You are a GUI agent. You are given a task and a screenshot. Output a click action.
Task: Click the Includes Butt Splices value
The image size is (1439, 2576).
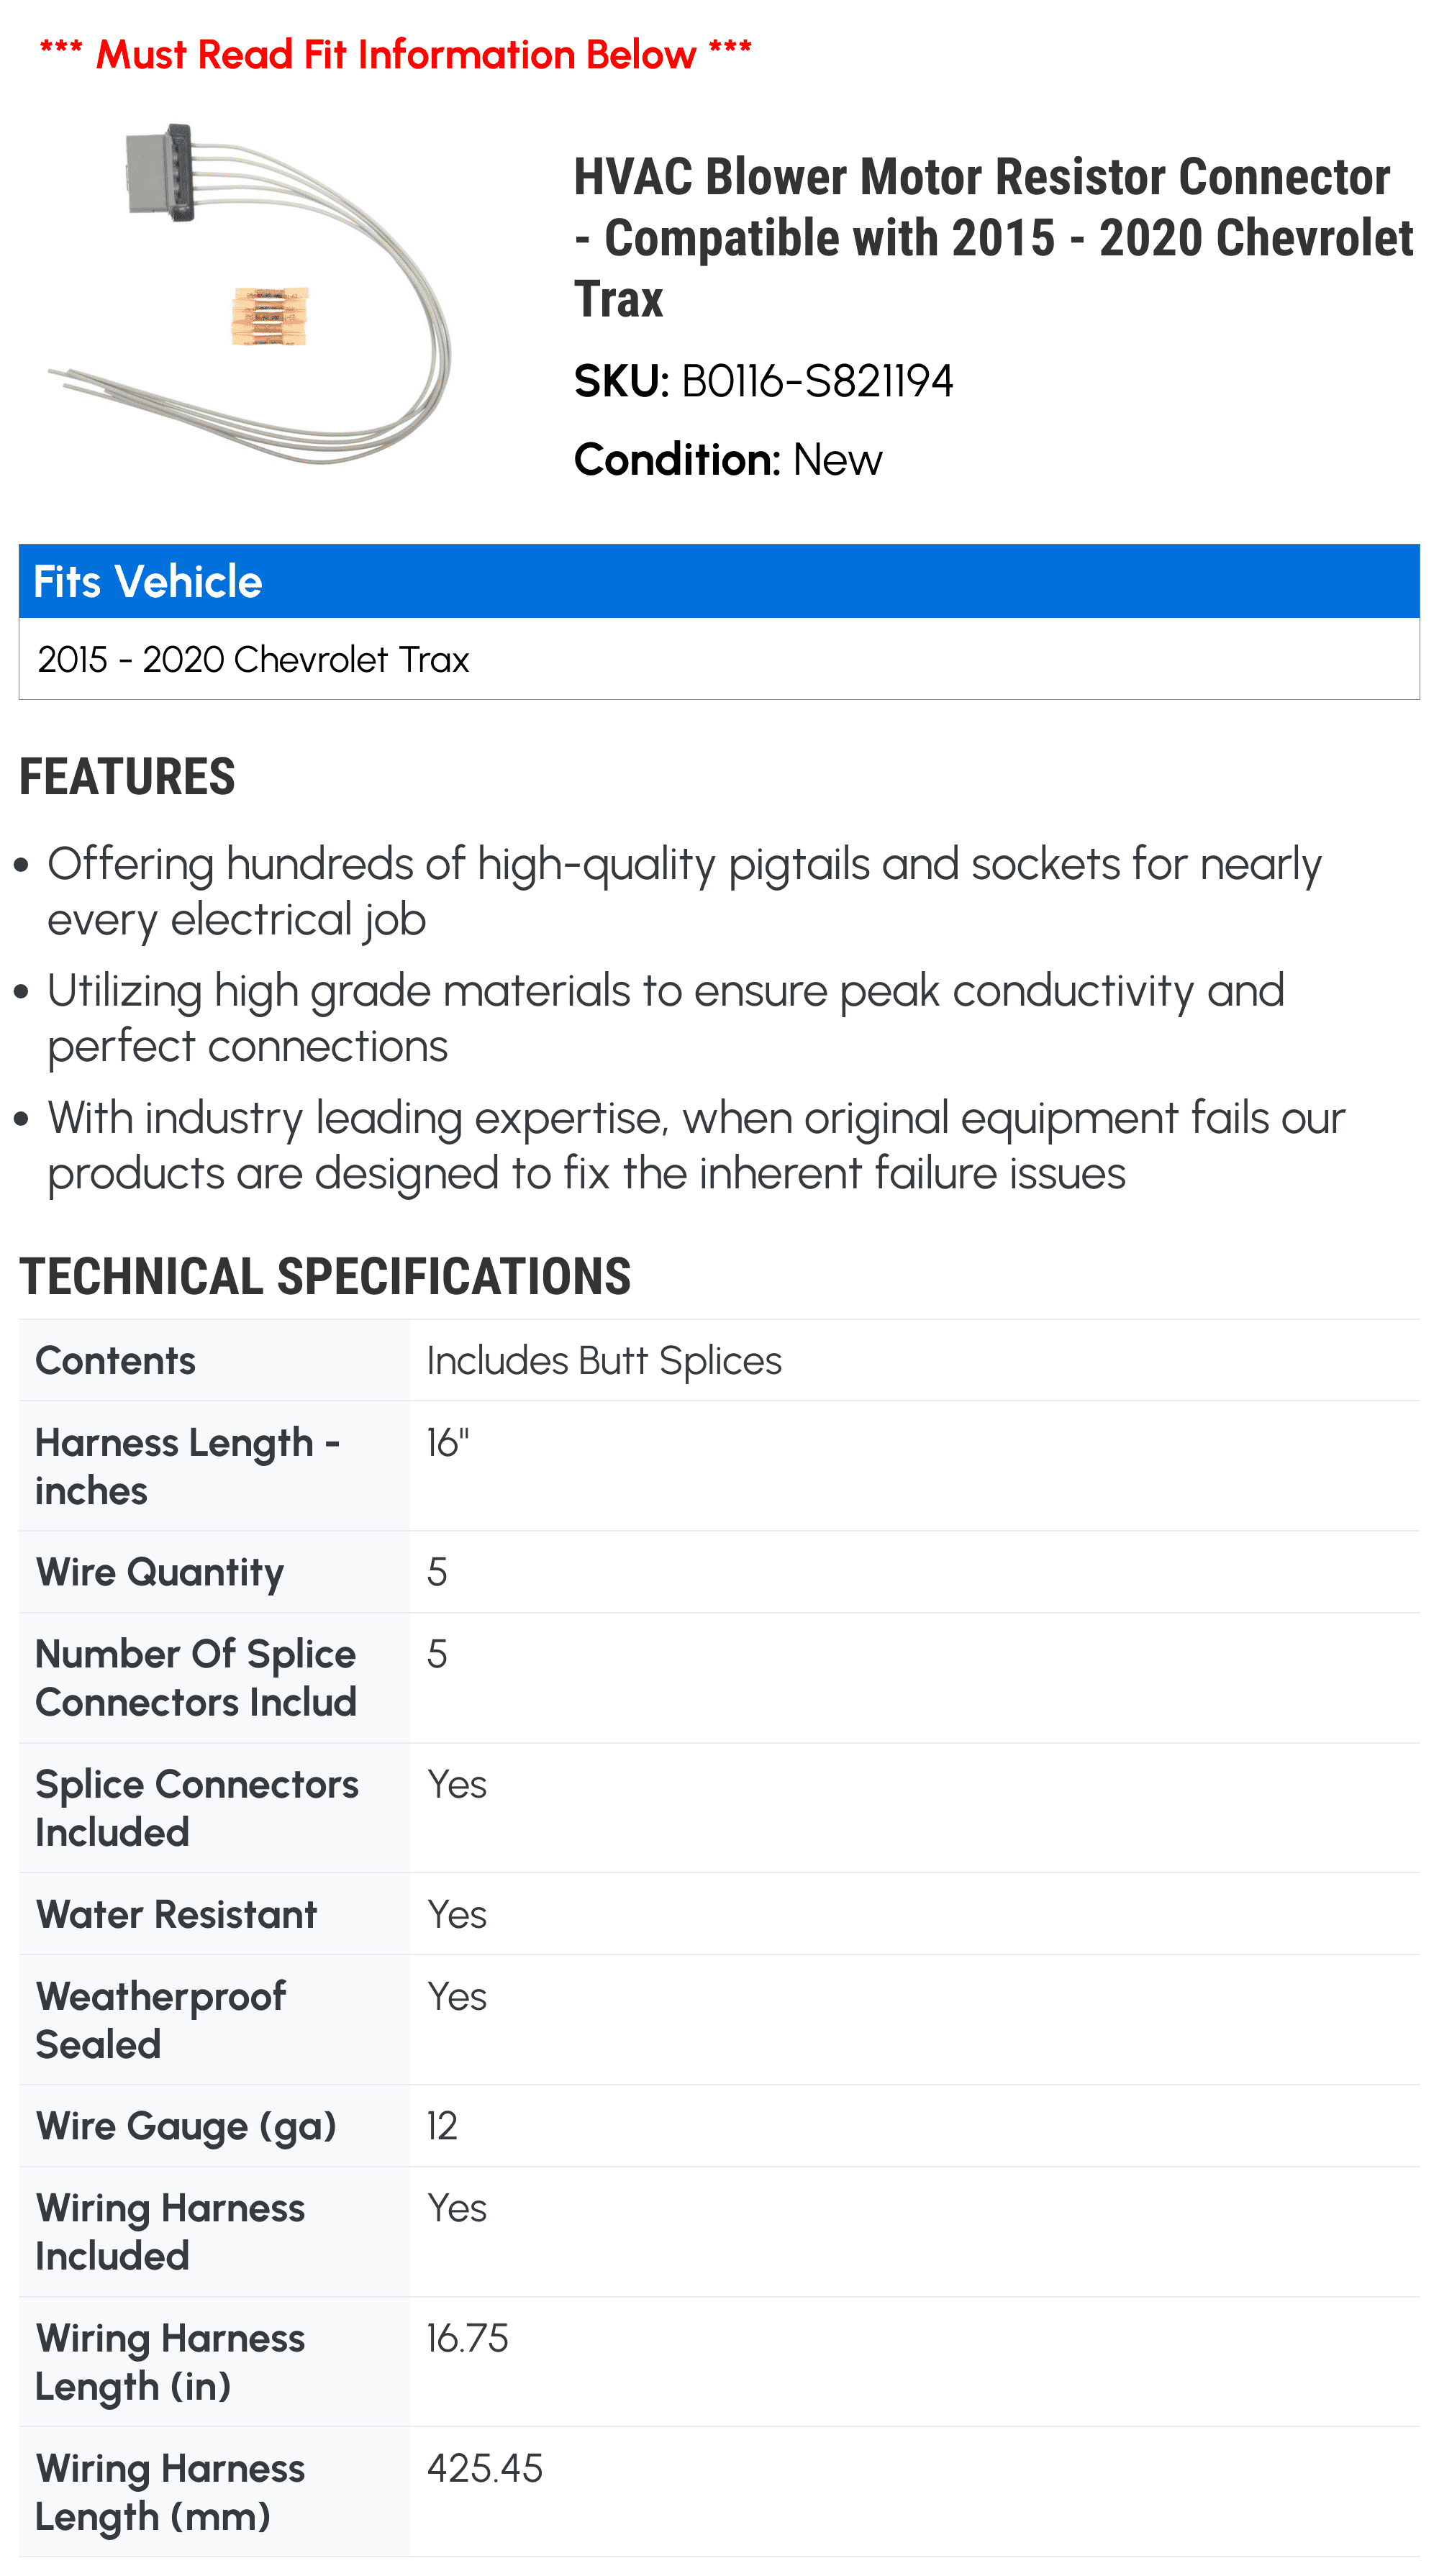click(x=604, y=1361)
